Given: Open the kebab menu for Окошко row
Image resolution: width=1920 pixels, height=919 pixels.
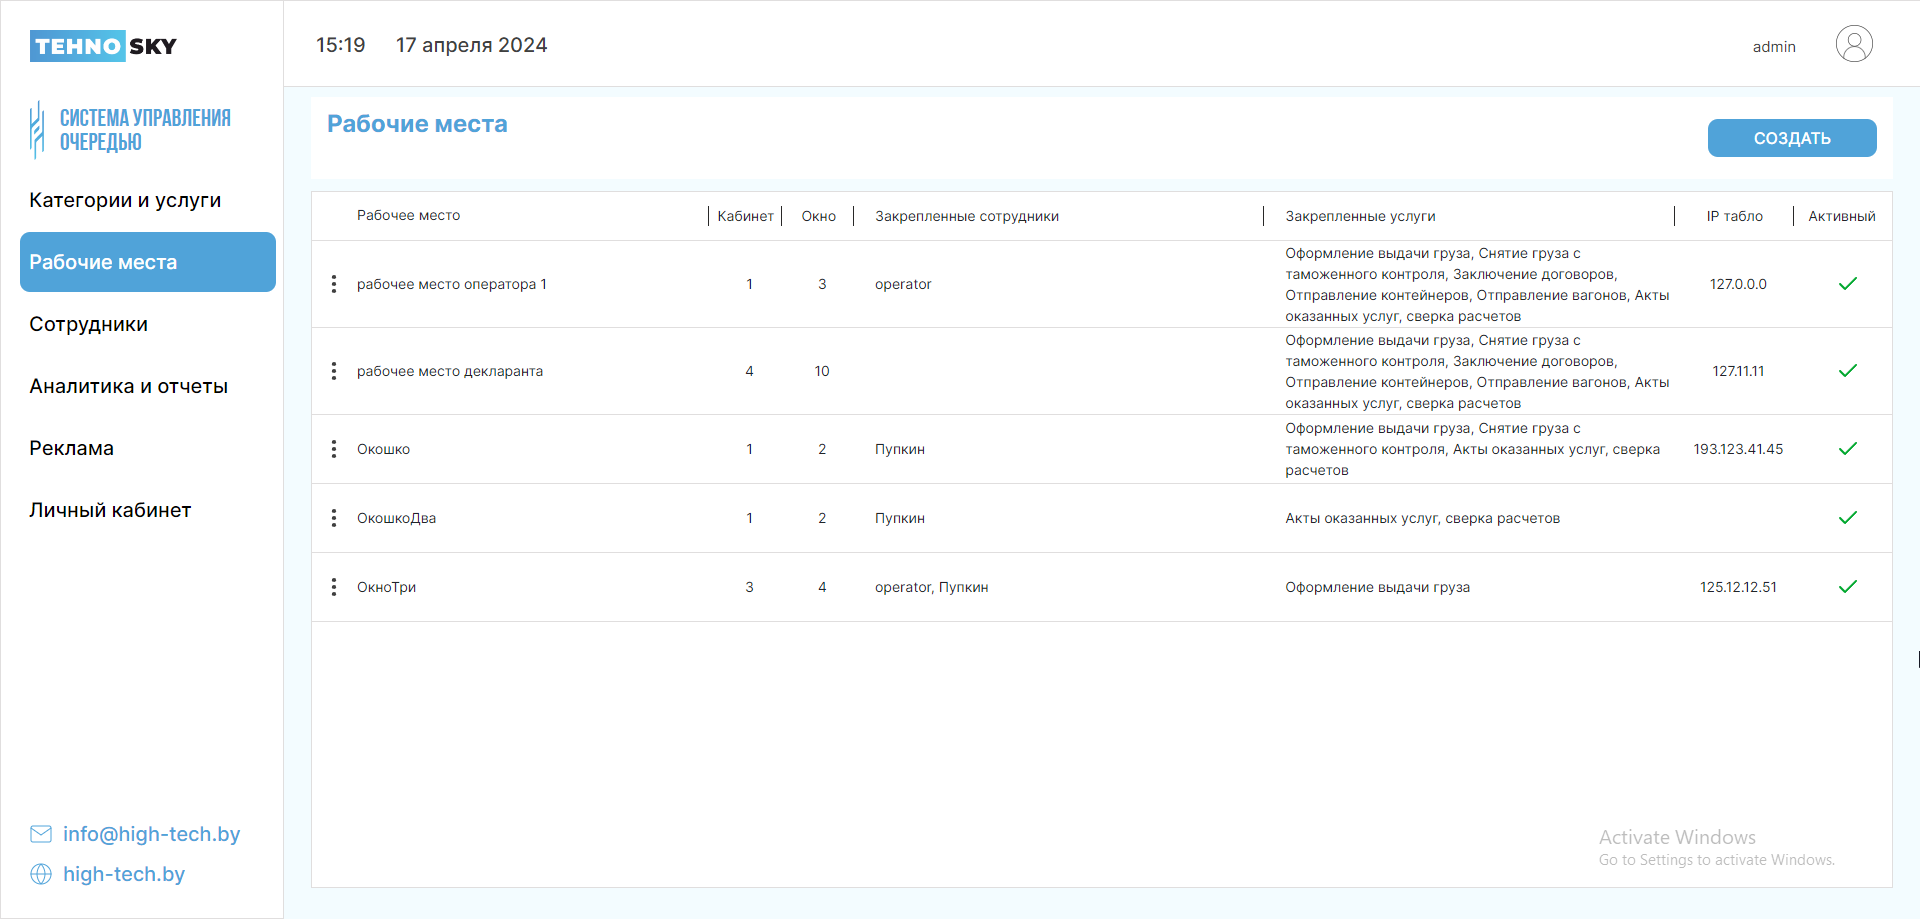Looking at the screenshot, I should 334,449.
